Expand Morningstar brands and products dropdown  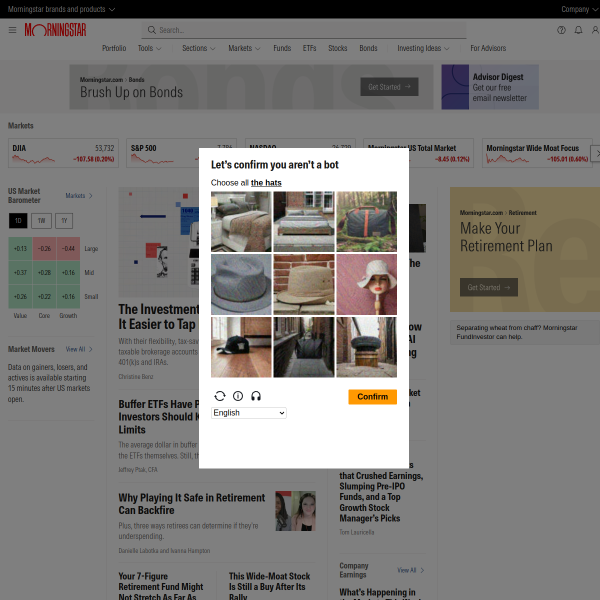(x=61, y=9)
